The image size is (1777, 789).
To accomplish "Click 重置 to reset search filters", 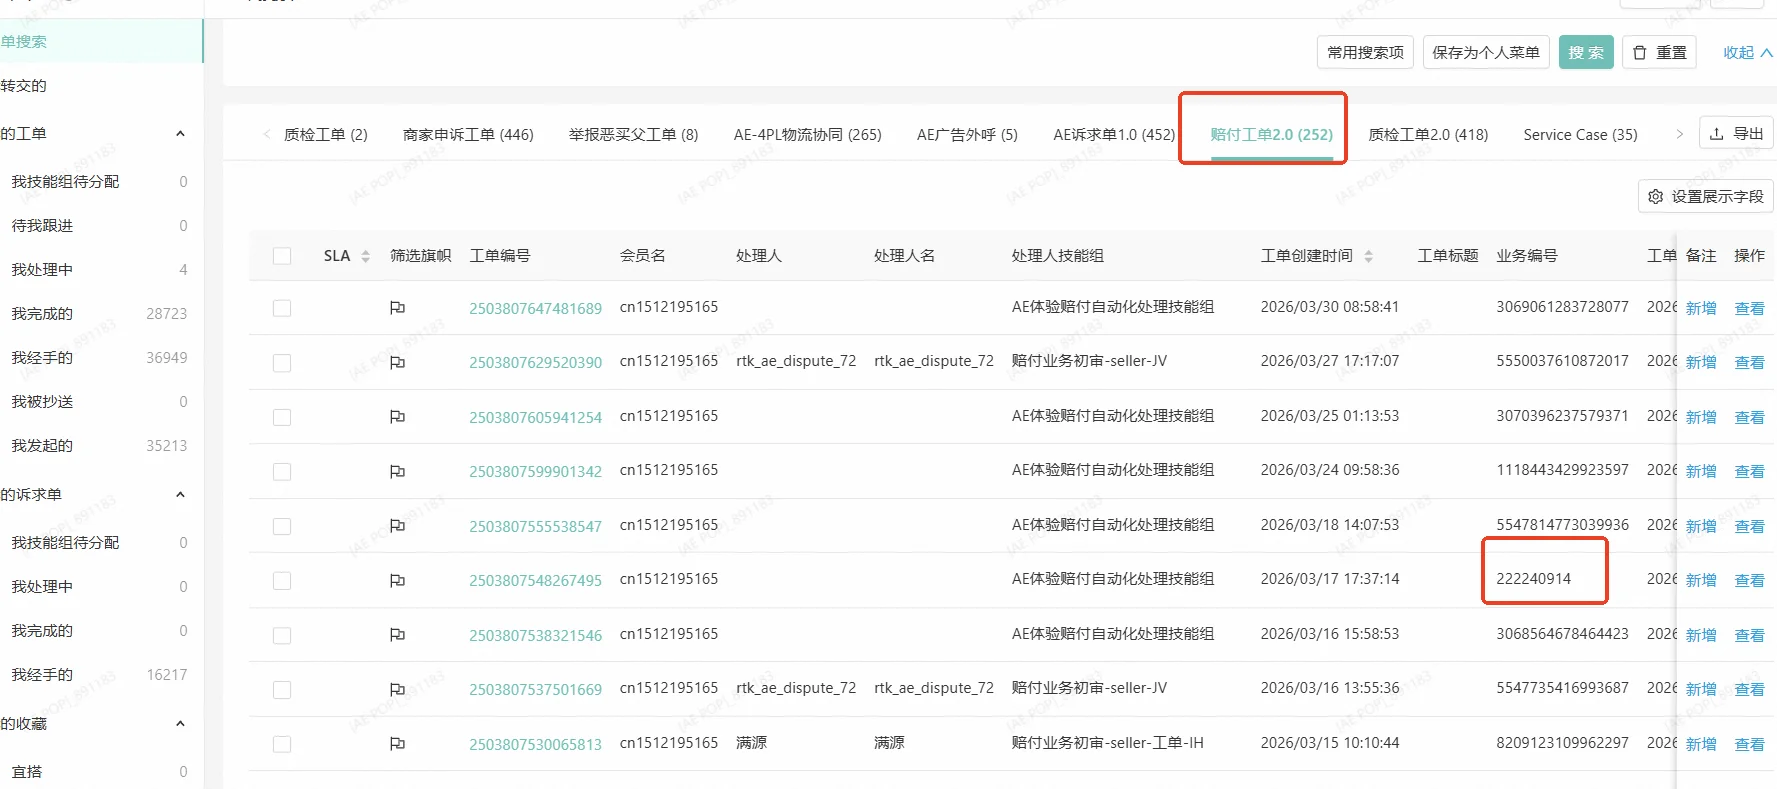I will (x=1660, y=52).
